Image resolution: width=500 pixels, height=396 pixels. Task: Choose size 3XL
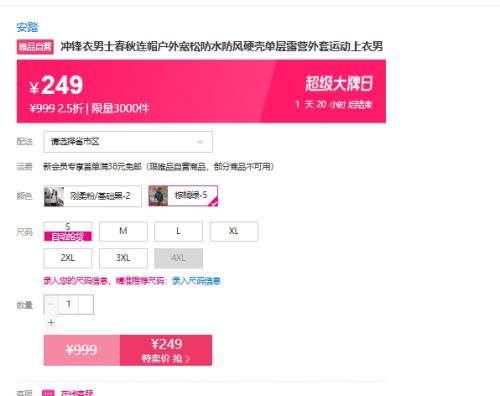(123, 258)
